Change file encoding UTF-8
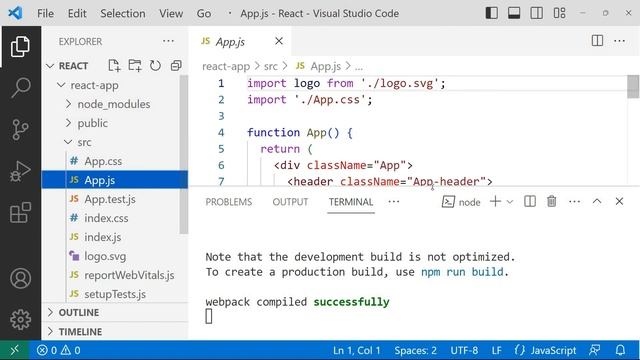 coord(464,350)
